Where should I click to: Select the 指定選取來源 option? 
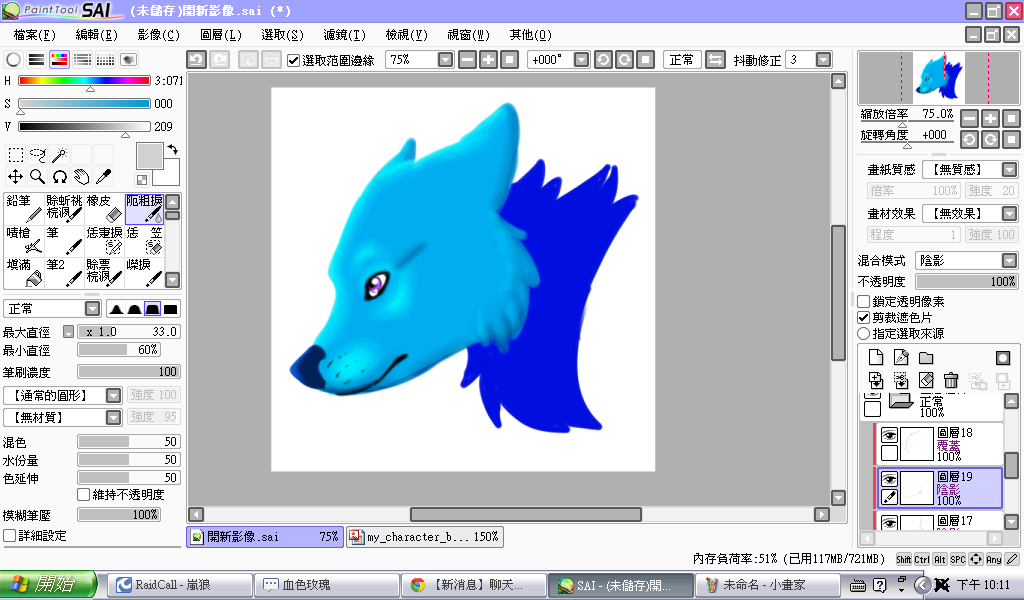(863, 334)
